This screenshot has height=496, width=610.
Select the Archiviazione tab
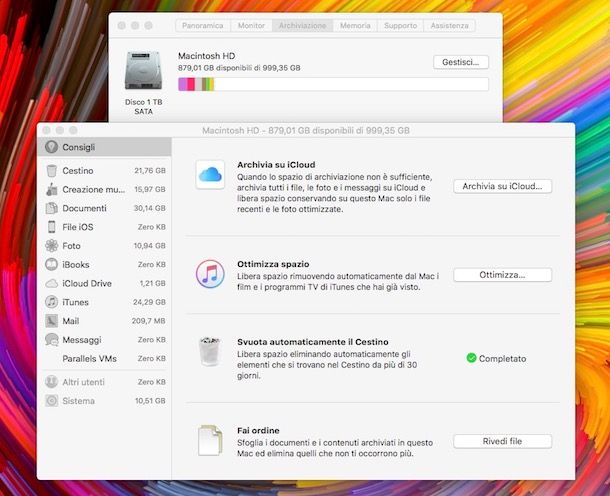pos(302,26)
